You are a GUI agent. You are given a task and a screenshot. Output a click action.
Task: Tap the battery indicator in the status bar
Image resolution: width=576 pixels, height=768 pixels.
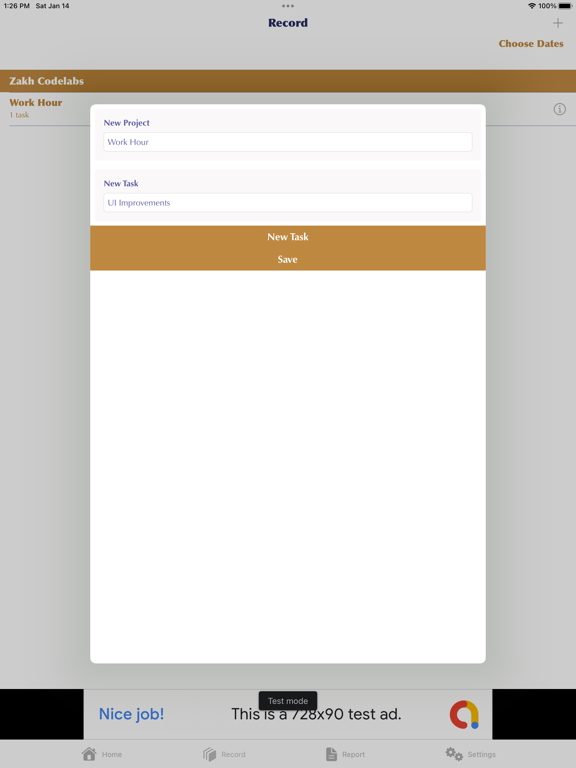pos(565,6)
